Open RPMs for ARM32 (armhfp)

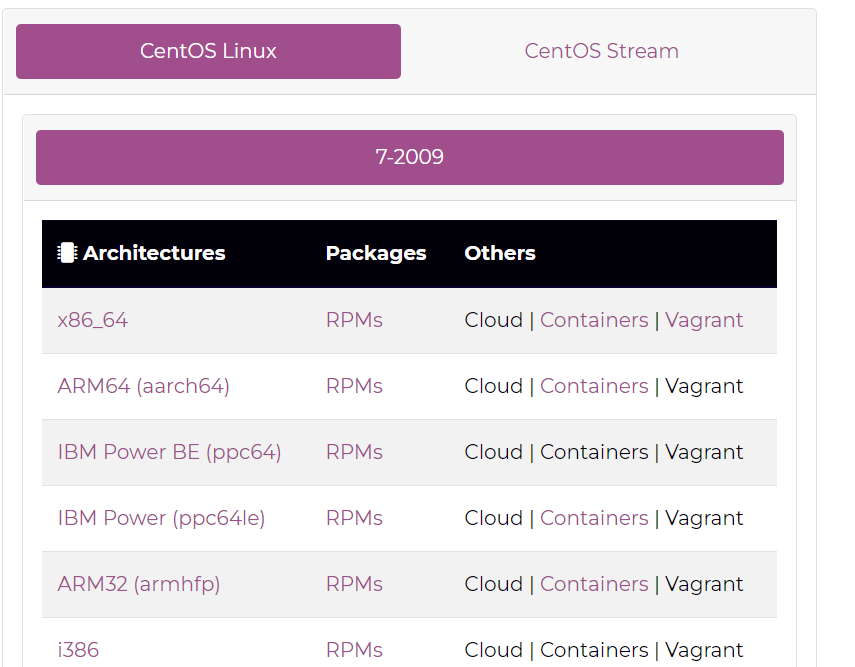[x=354, y=584]
